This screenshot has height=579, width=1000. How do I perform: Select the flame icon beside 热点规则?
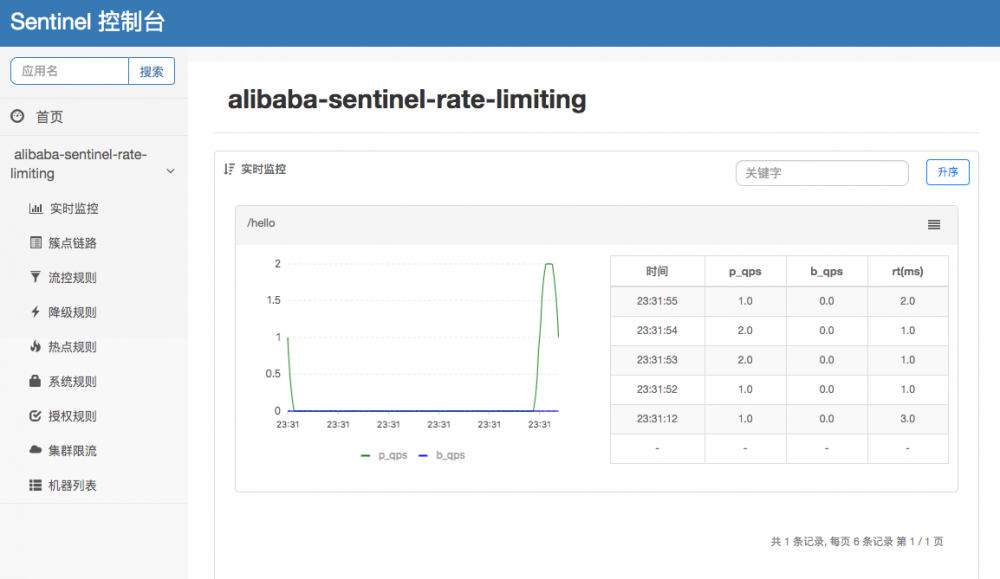33,346
